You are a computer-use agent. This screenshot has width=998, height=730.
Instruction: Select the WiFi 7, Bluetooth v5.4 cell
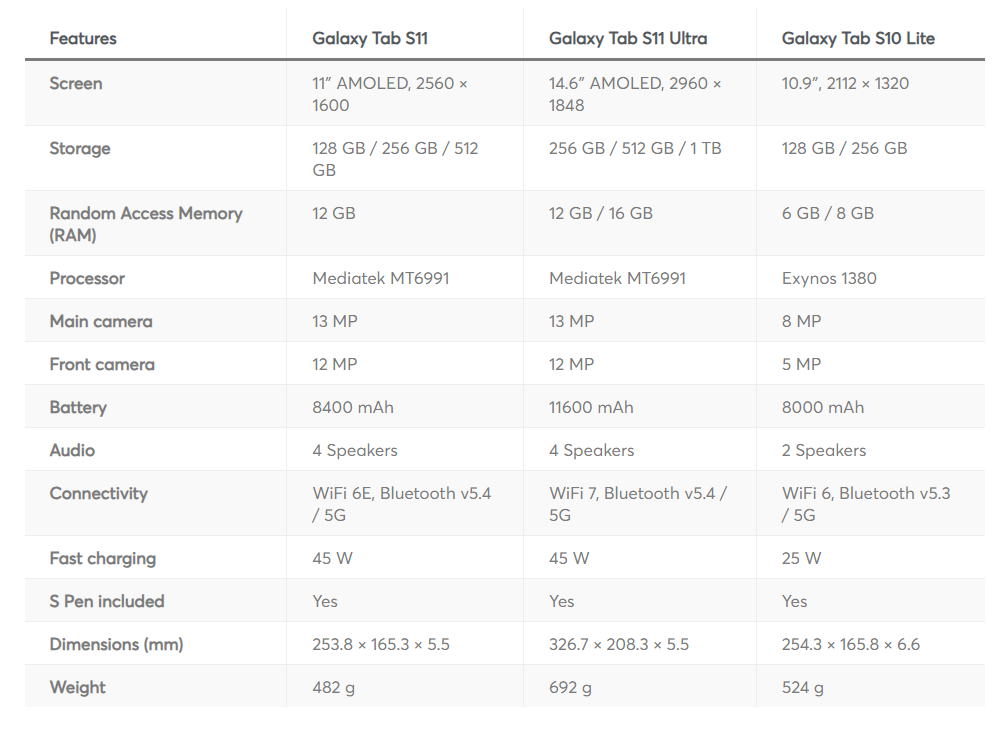(638, 504)
